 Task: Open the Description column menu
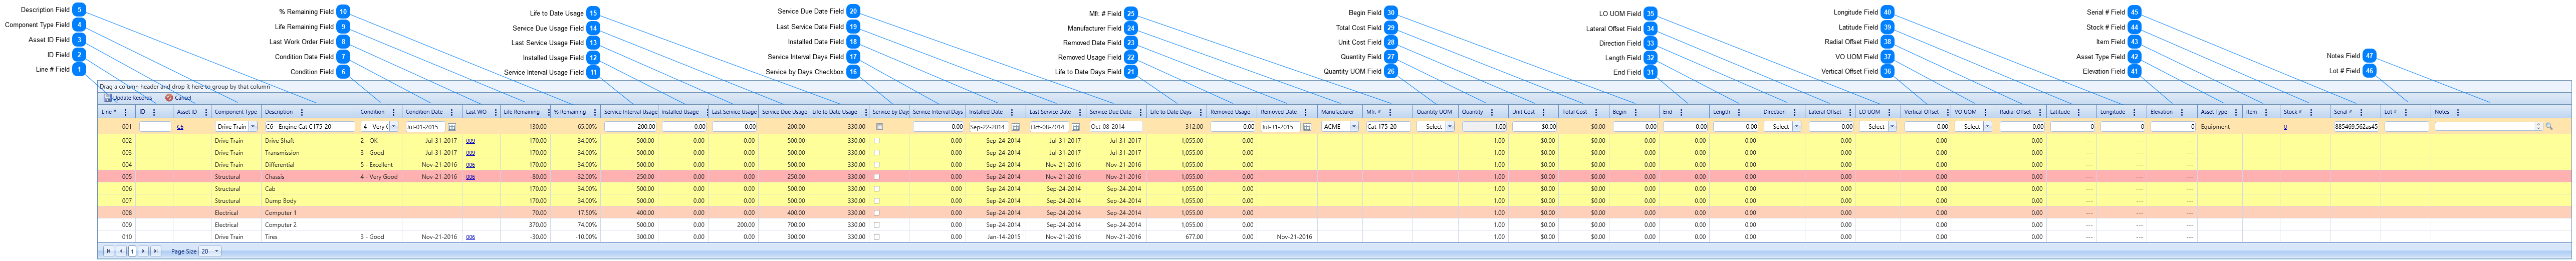point(302,112)
